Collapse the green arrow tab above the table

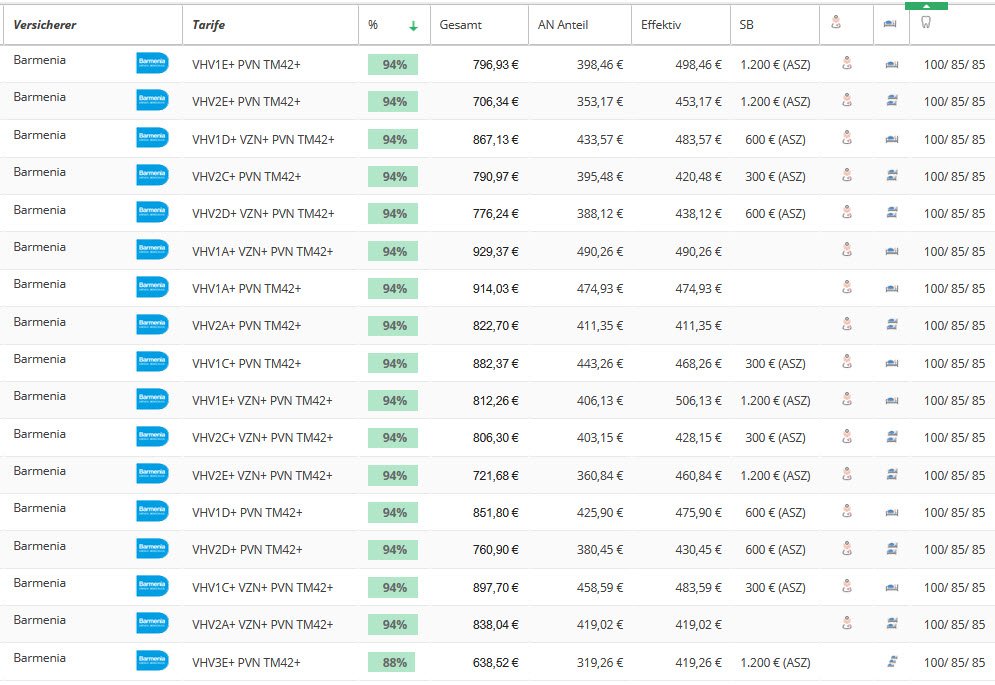click(926, 5)
